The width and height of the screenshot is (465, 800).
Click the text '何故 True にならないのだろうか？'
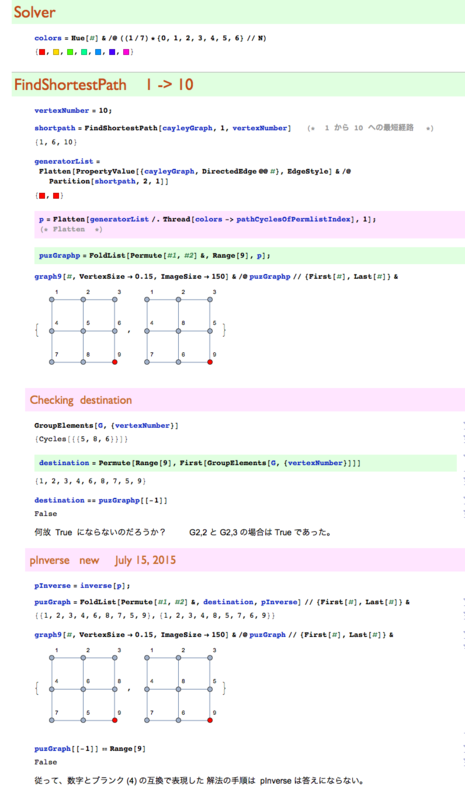point(100,533)
